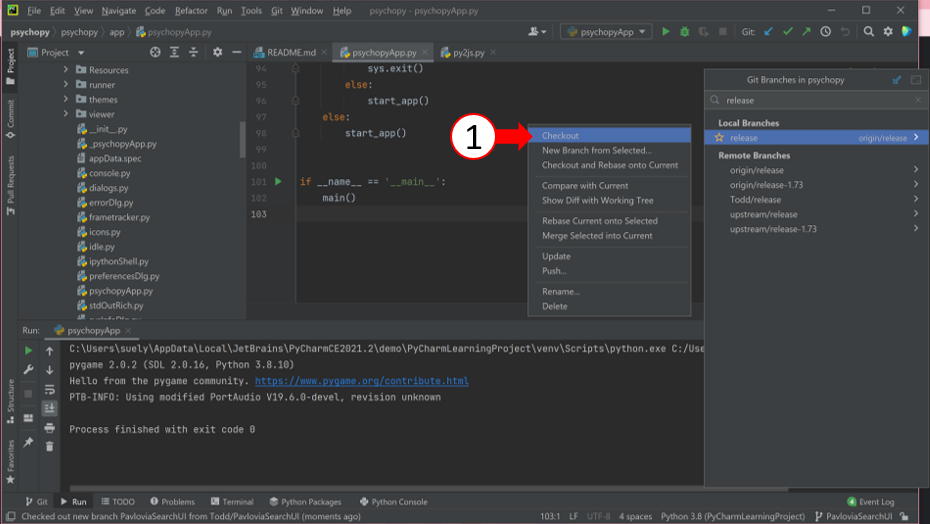Open the Terminal tool window
Image resolution: width=930 pixels, height=524 pixels.
tap(232, 501)
